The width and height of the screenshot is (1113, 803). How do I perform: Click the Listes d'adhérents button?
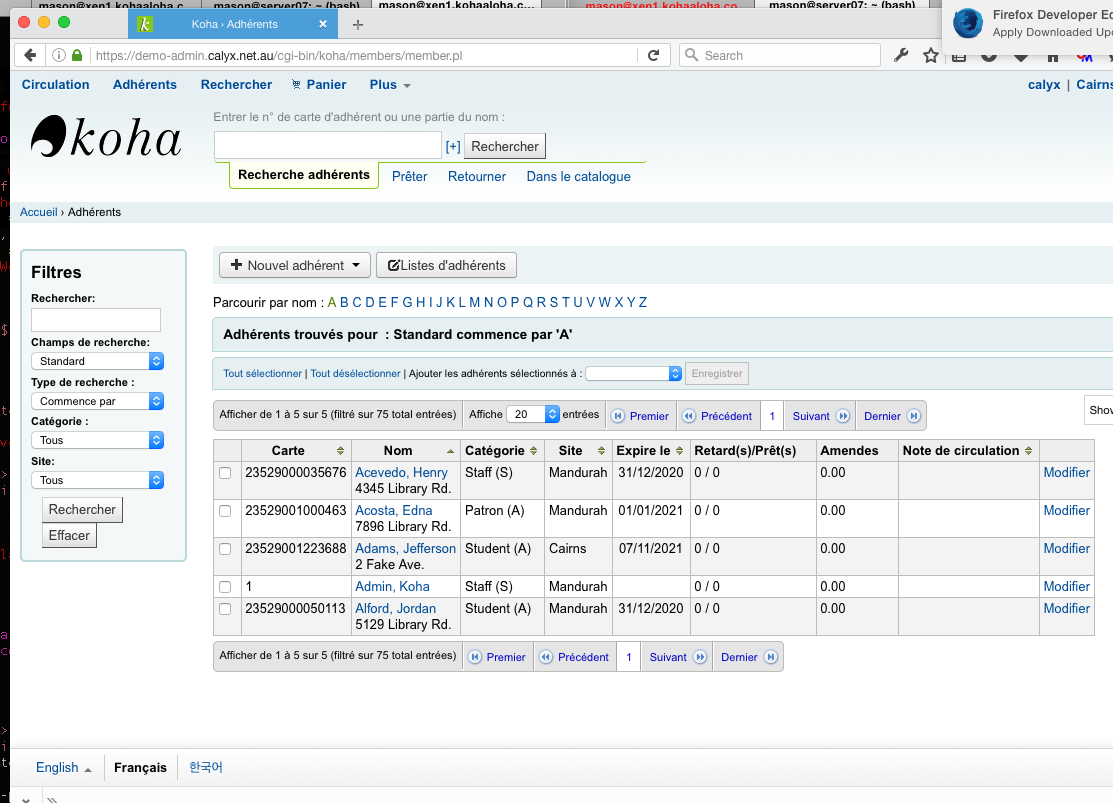pos(446,265)
